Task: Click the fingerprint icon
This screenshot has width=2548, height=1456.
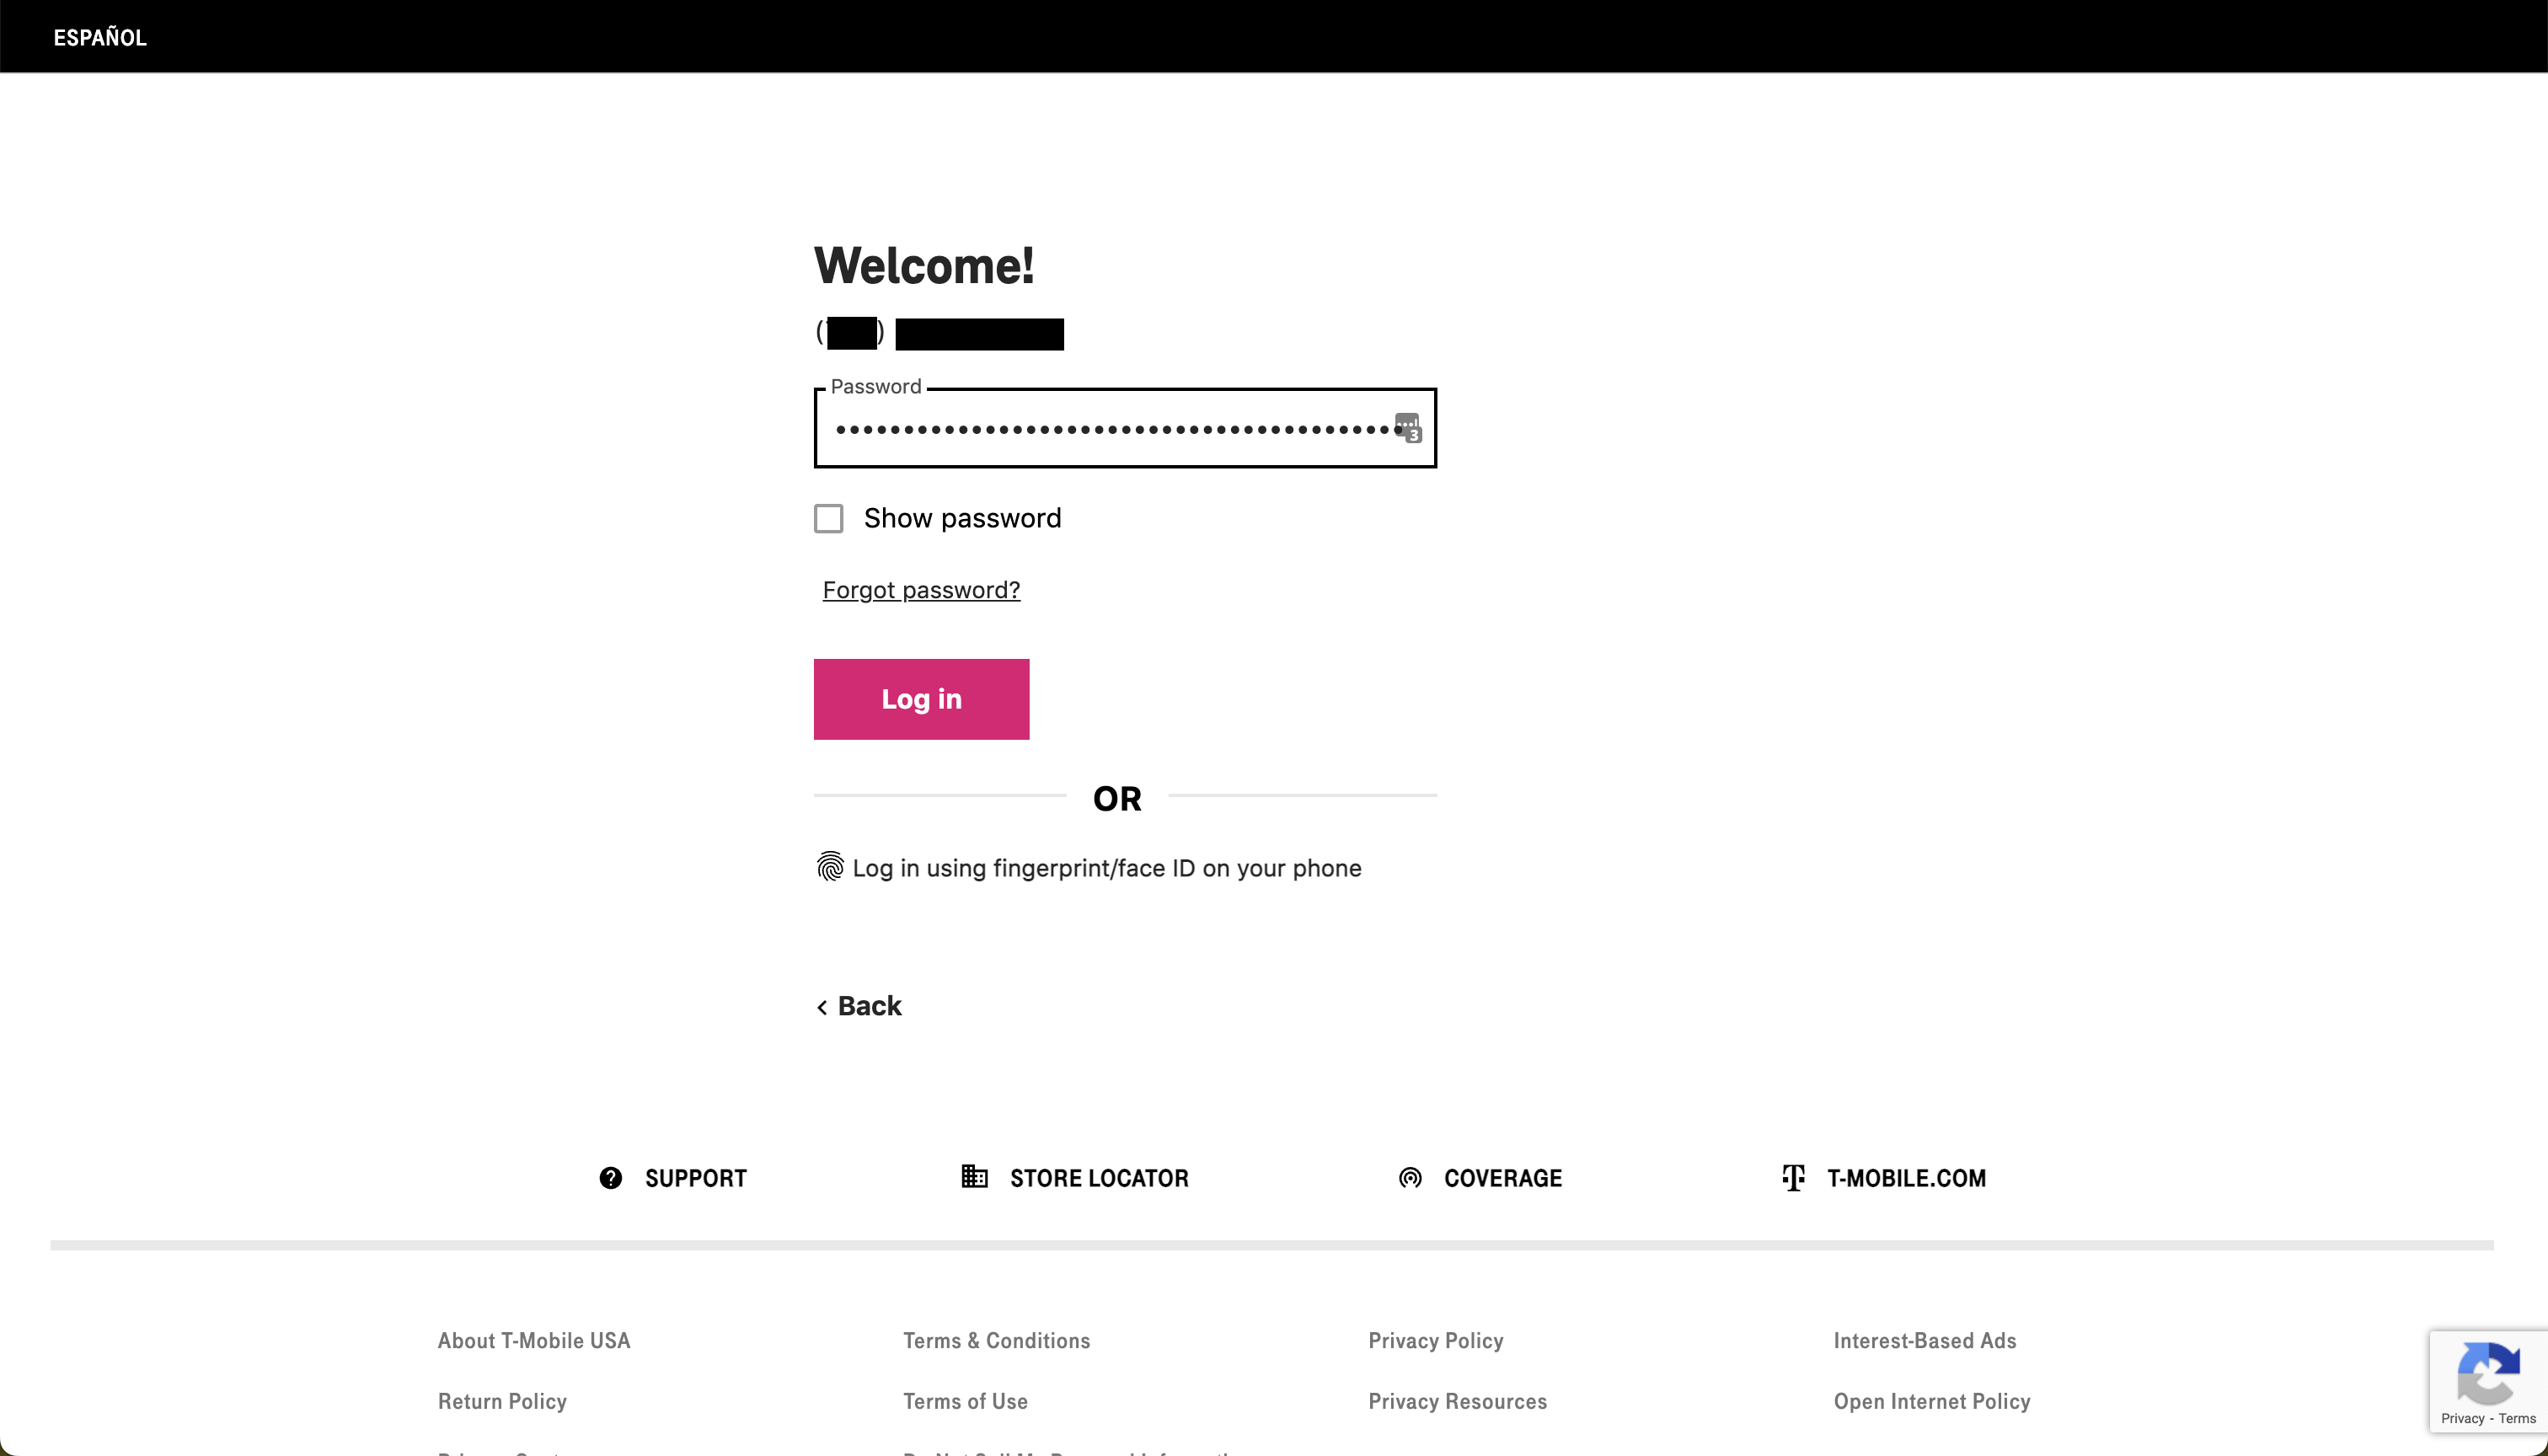Action: (829, 866)
